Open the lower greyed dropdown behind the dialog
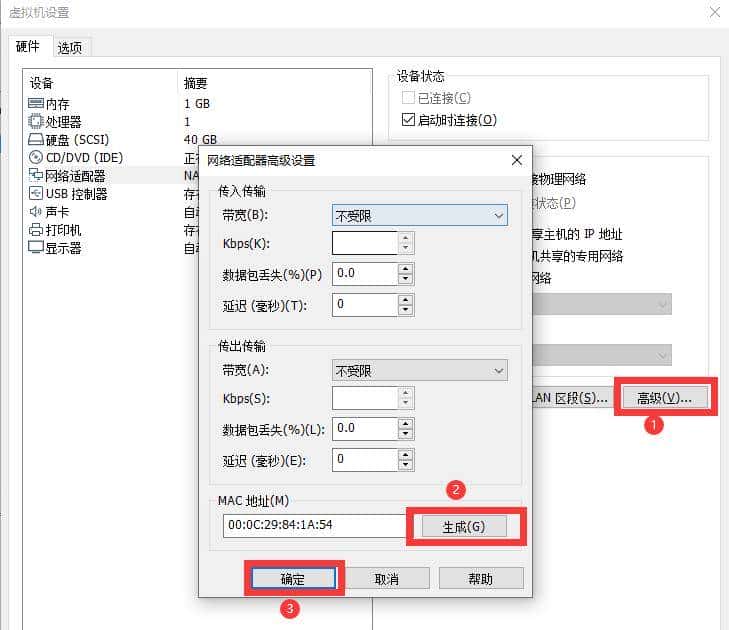Screen dimensions: 729x630 point(602,355)
